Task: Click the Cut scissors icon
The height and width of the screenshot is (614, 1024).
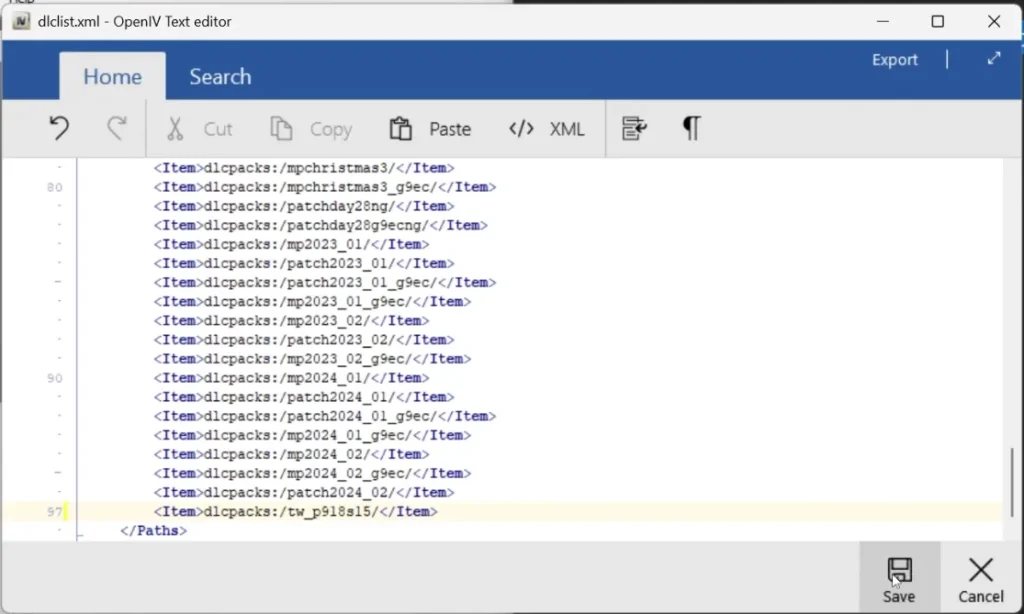Action: 175,128
